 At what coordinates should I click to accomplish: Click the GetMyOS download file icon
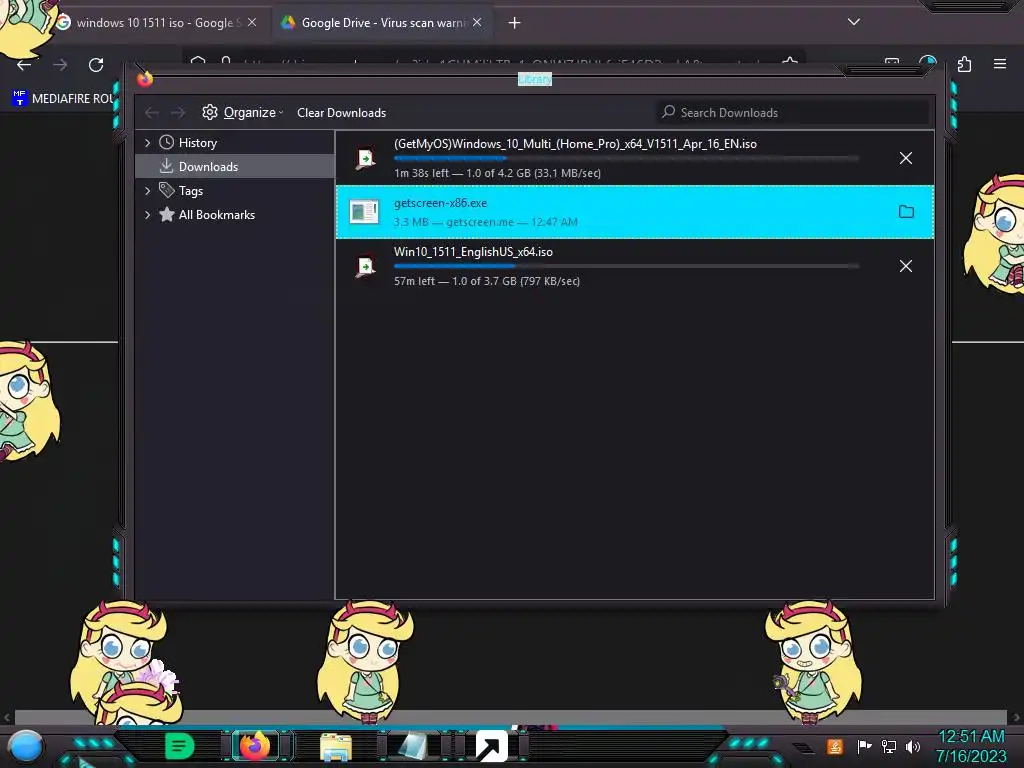click(365, 159)
